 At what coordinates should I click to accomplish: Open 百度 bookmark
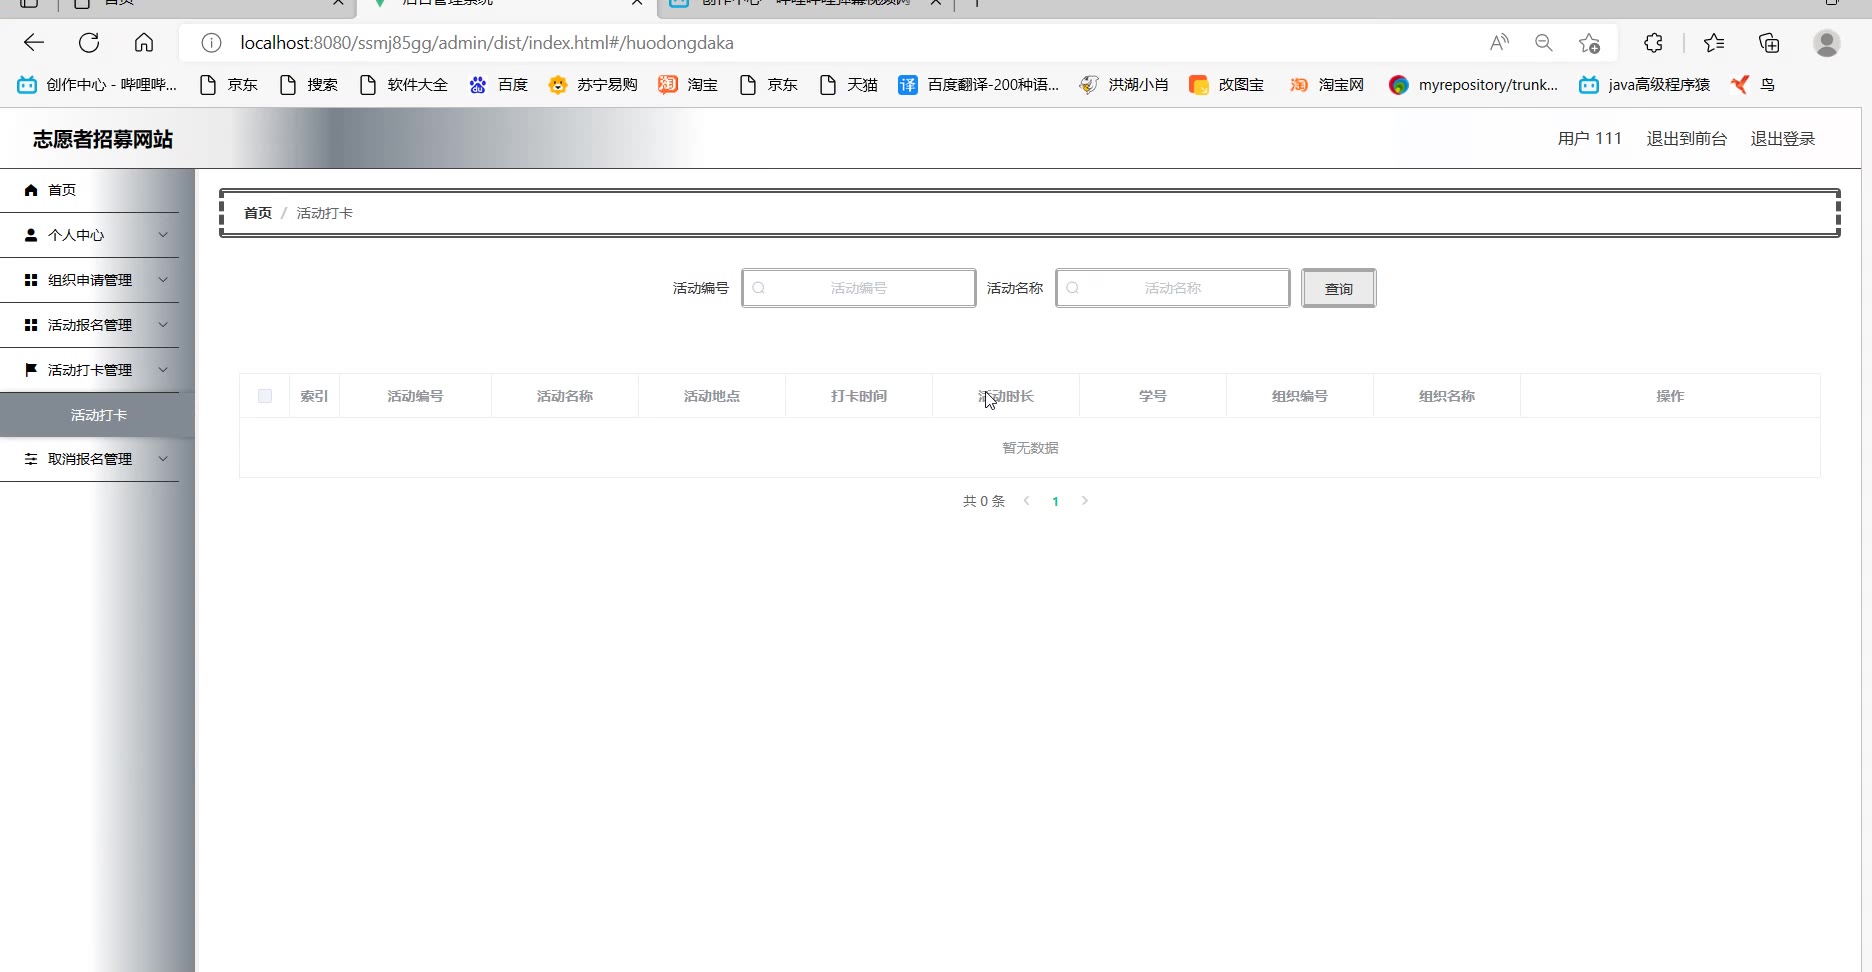tap(498, 85)
